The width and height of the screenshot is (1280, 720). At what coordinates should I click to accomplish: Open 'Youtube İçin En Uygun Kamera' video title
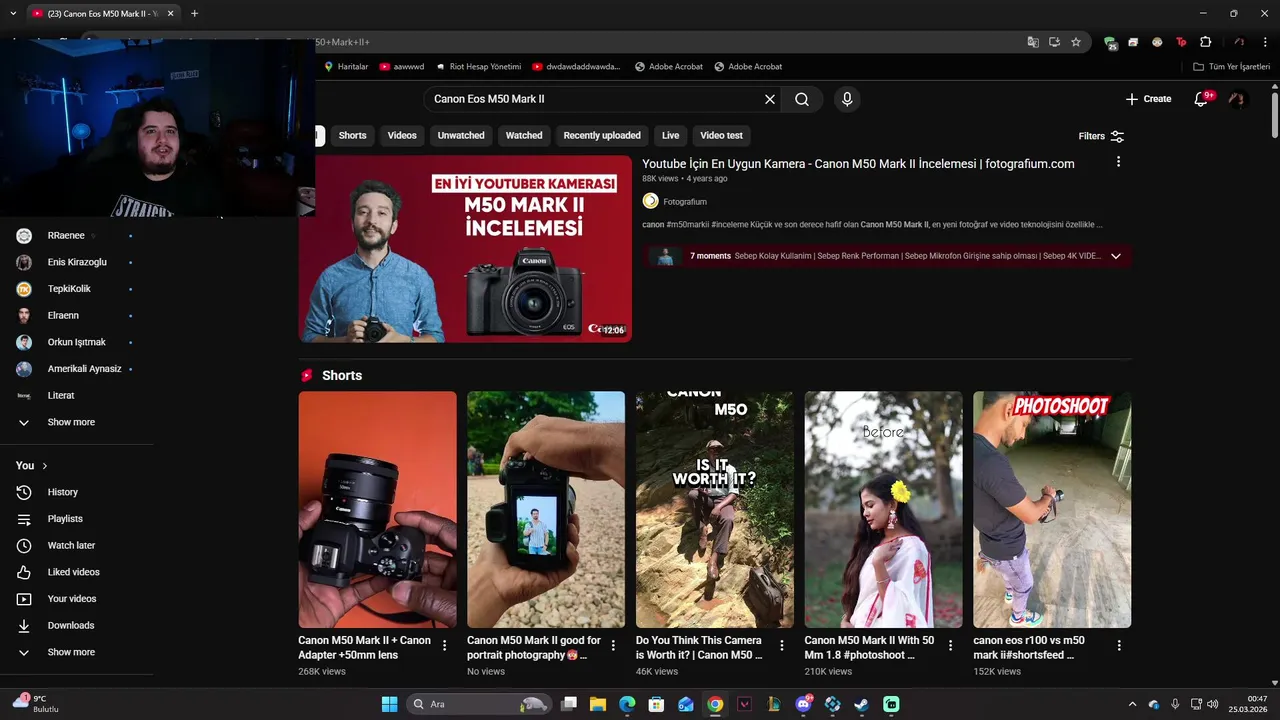[858, 164]
